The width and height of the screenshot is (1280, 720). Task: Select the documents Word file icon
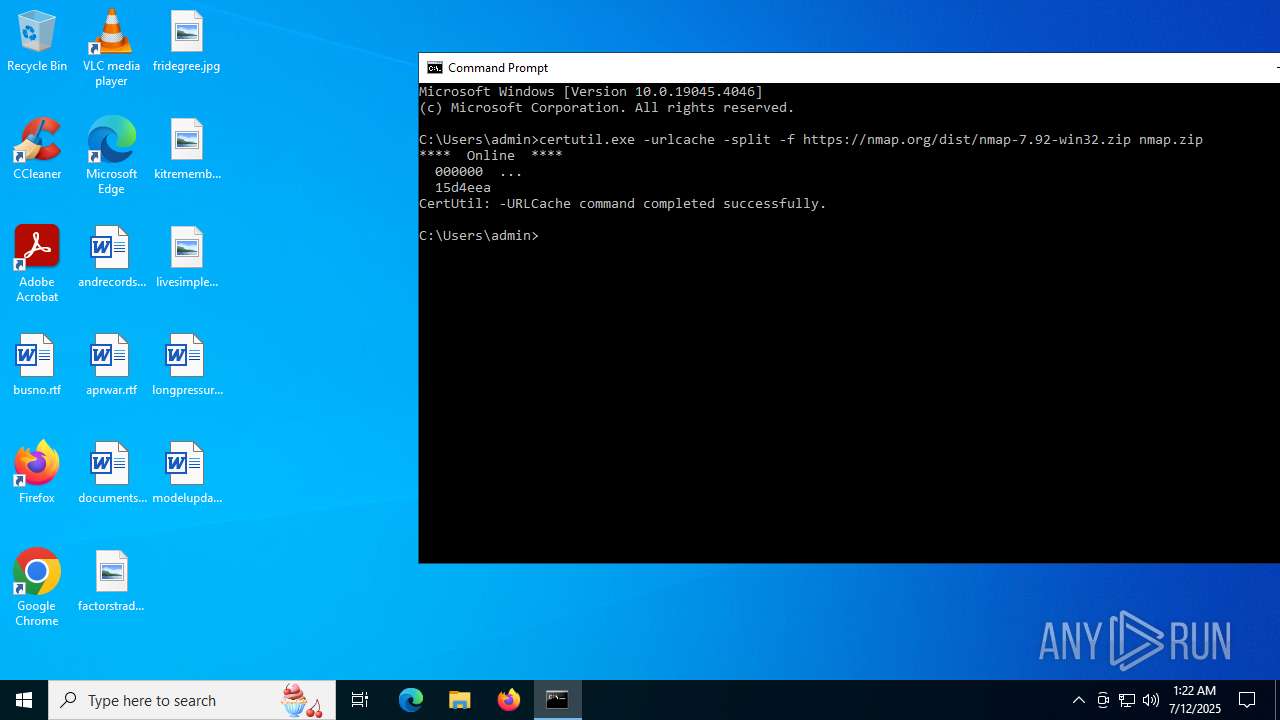[111, 474]
